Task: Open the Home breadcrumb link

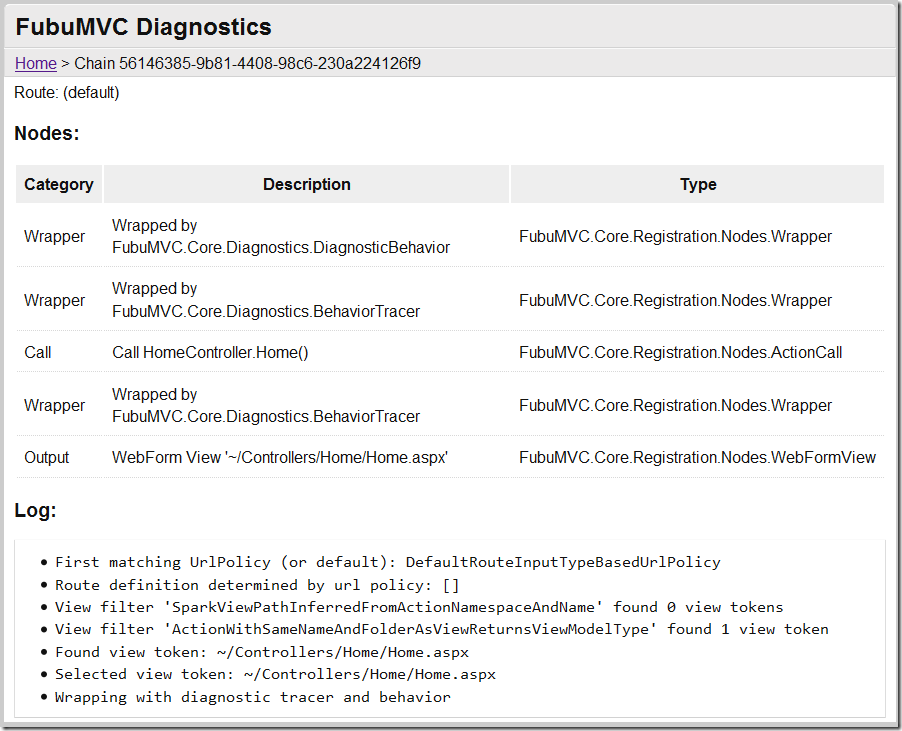Action: [36, 63]
